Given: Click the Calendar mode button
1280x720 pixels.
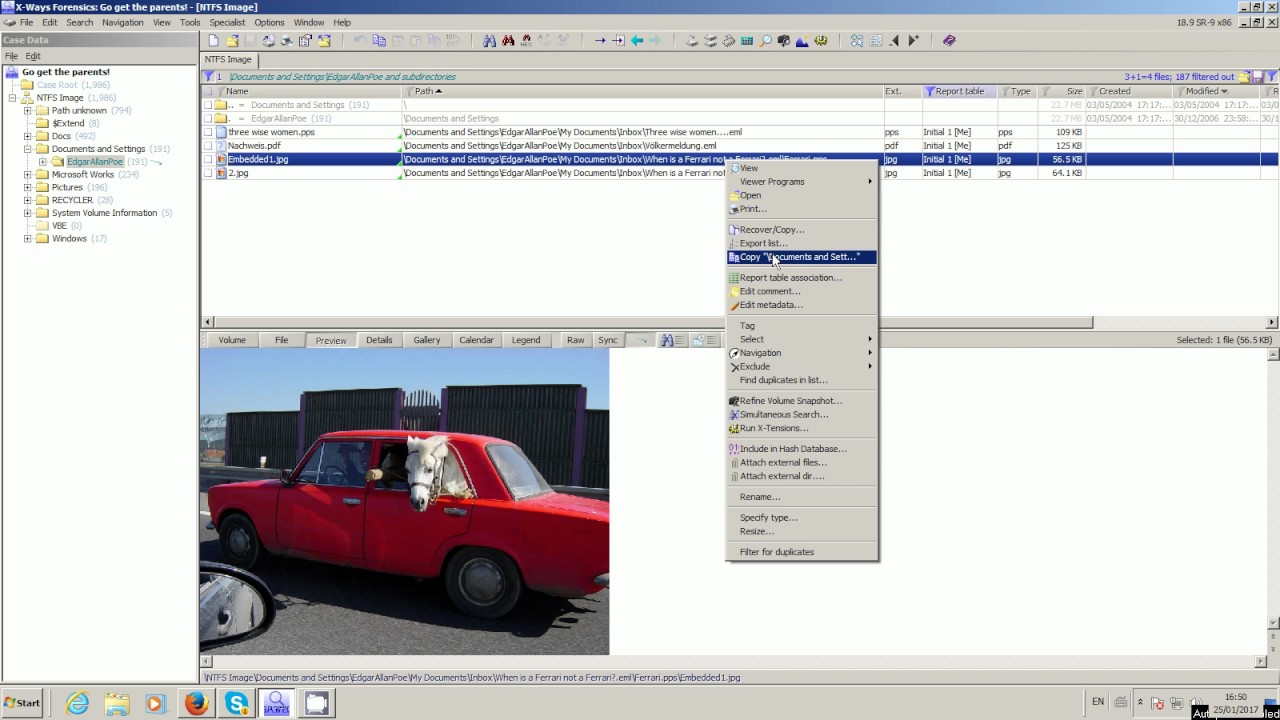Looking at the screenshot, I should [x=476, y=340].
